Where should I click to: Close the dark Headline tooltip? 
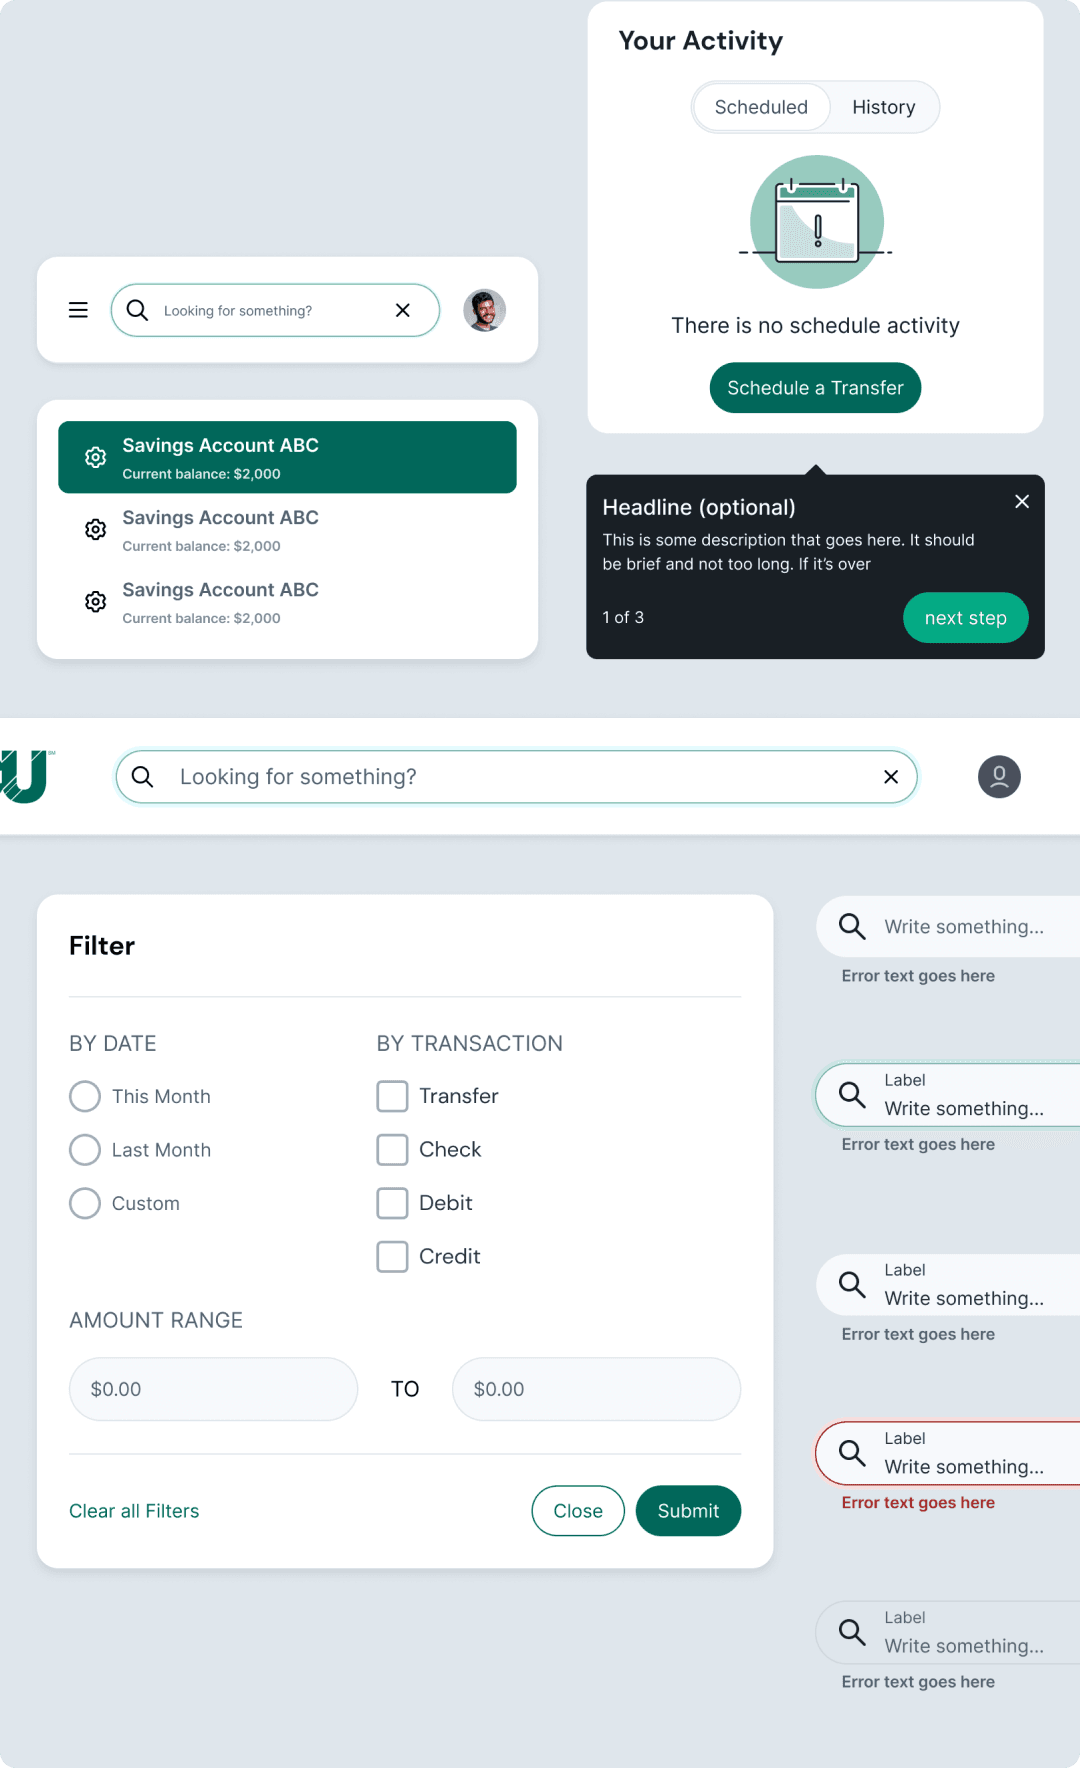[1021, 501]
